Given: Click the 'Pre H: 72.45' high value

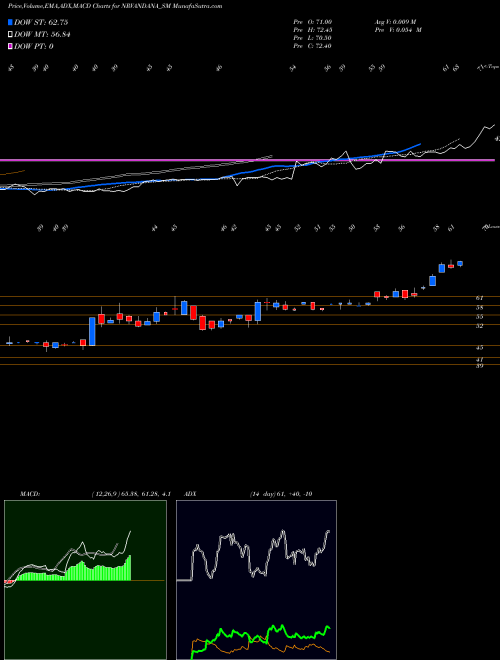Looking at the screenshot, I should [x=312, y=30].
